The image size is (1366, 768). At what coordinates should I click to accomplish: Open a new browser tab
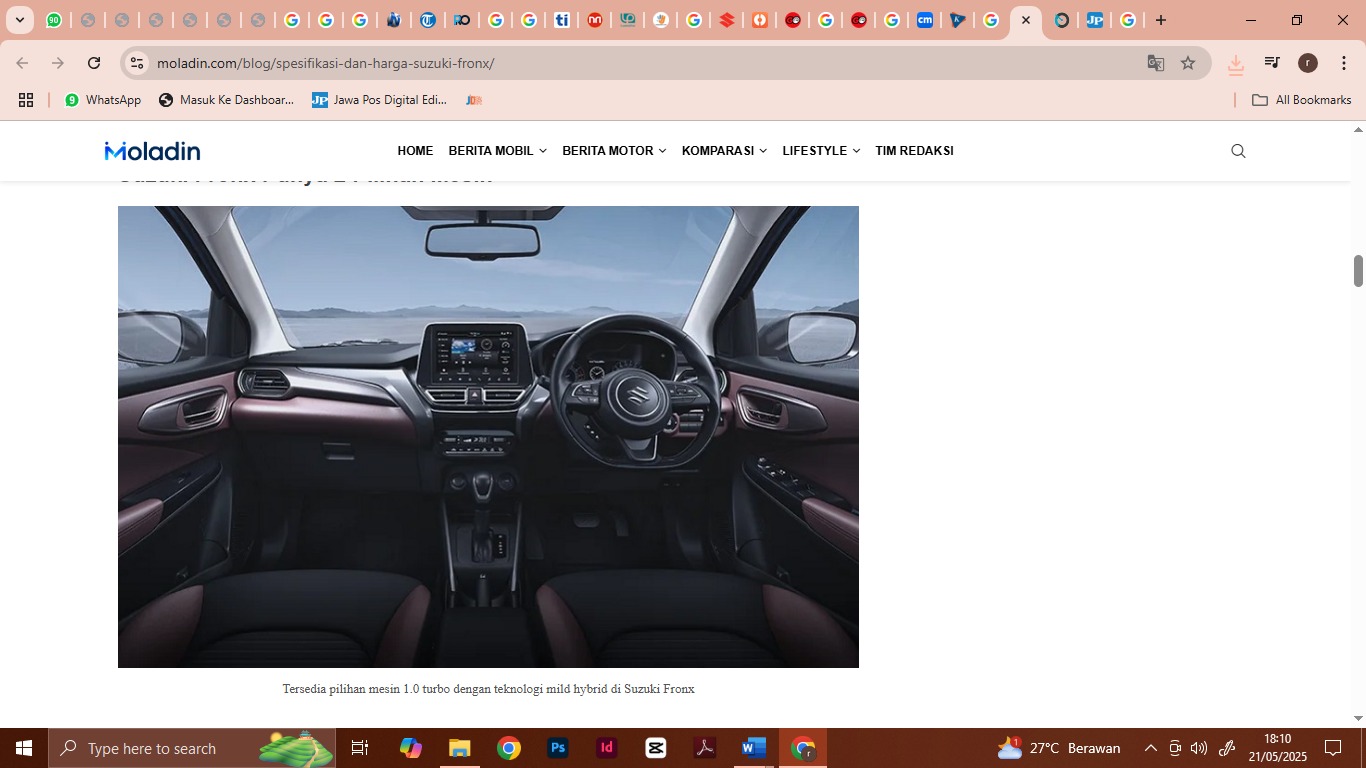1161,20
